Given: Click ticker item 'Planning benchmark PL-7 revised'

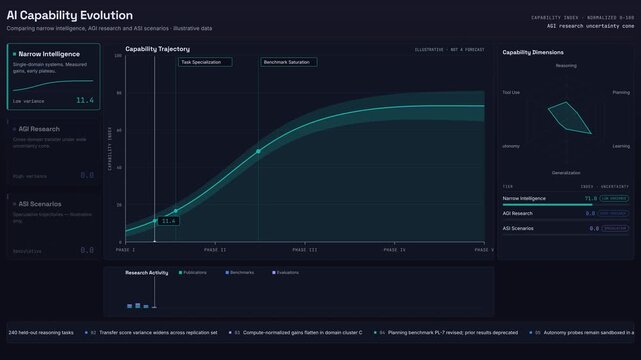Looking at the screenshot, I should tap(453, 333).
